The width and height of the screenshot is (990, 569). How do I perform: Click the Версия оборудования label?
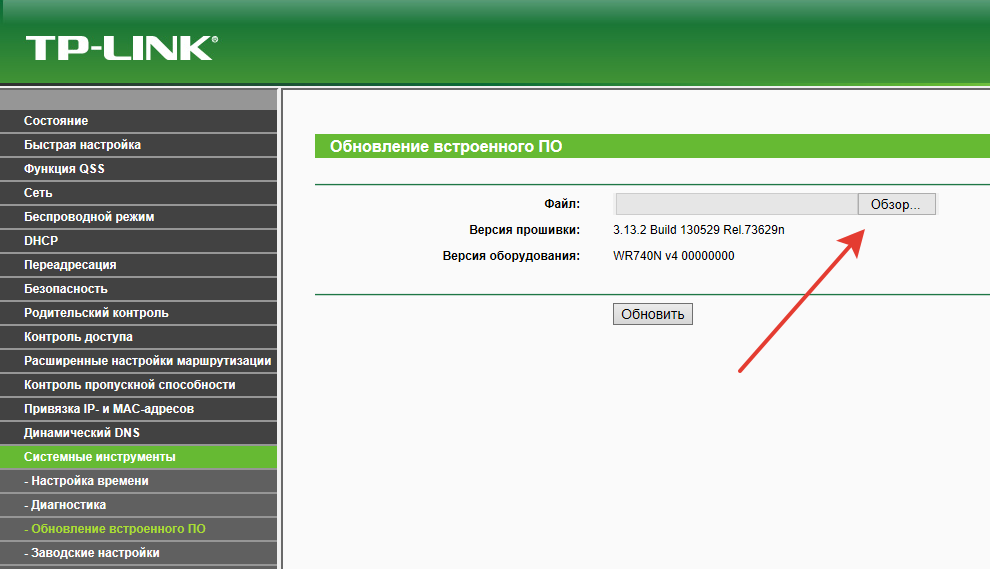coord(511,256)
